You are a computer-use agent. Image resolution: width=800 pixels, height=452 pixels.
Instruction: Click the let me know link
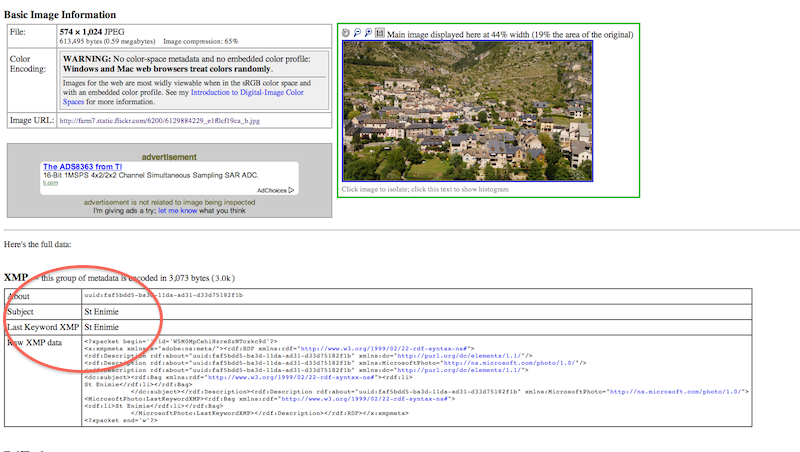click(178, 211)
